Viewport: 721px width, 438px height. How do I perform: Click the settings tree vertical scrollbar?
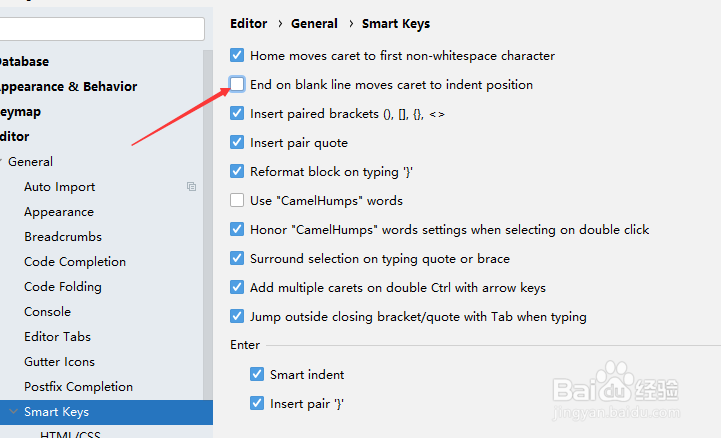point(208,224)
